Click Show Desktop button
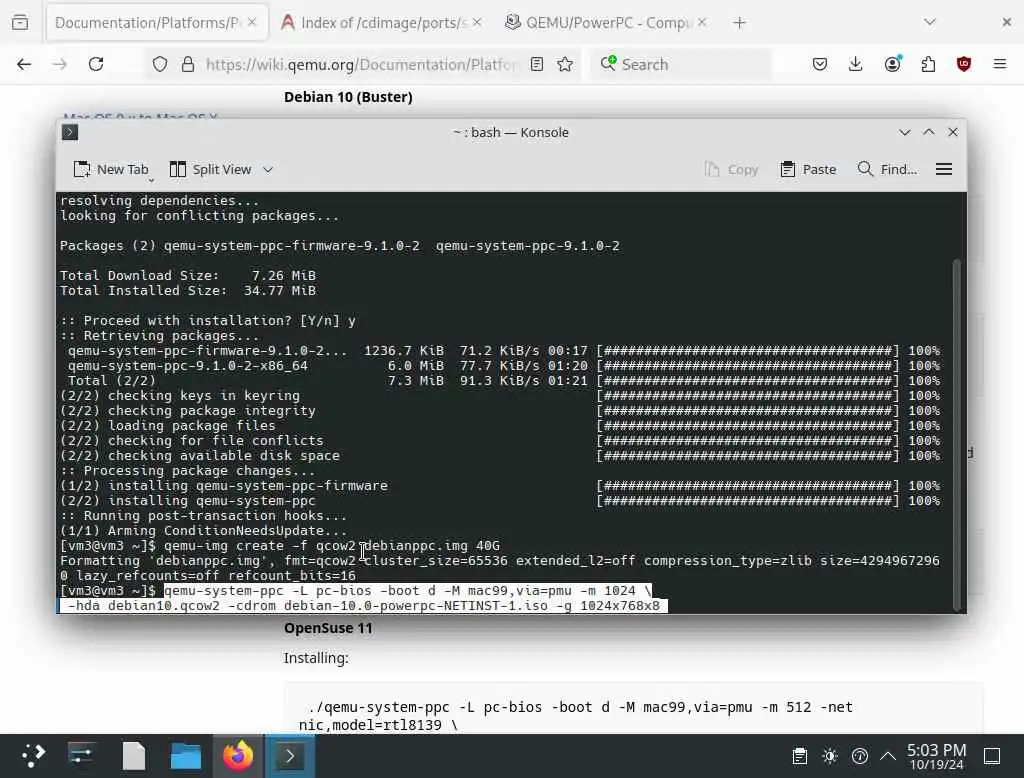 992,756
